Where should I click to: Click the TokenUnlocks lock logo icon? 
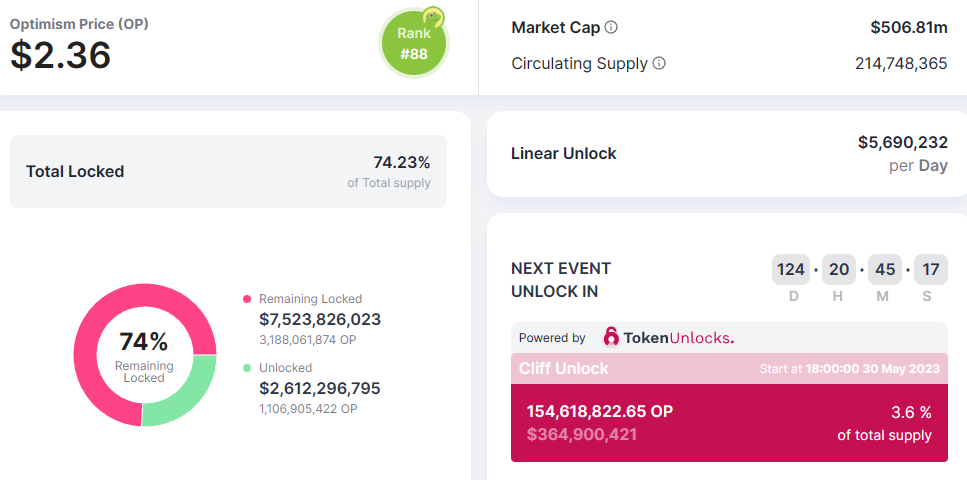611,338
